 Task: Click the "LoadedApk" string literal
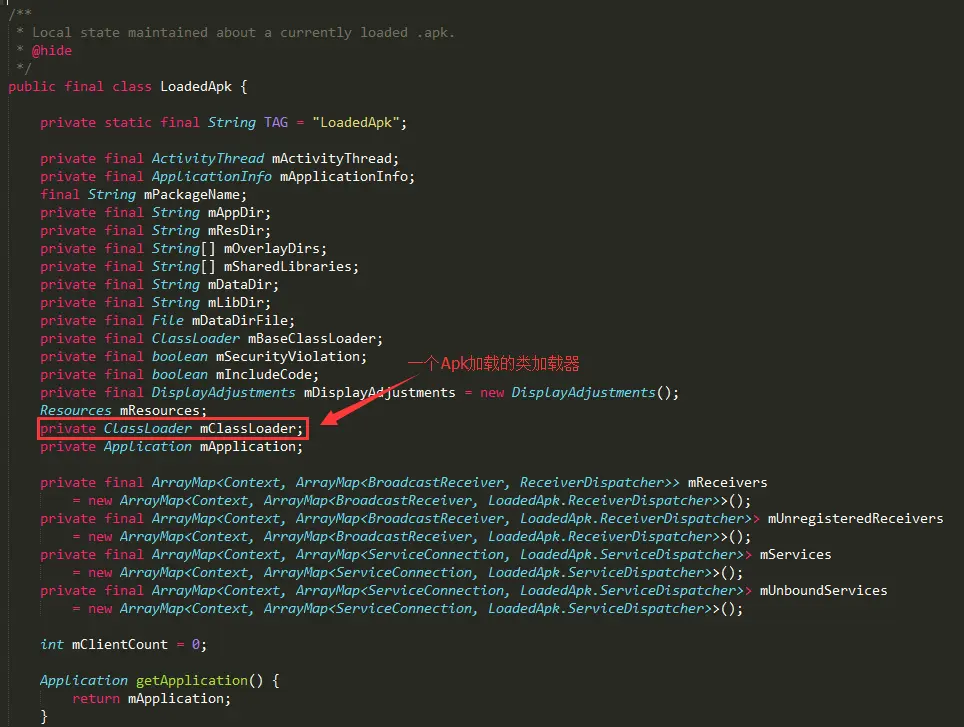(356, 122)
